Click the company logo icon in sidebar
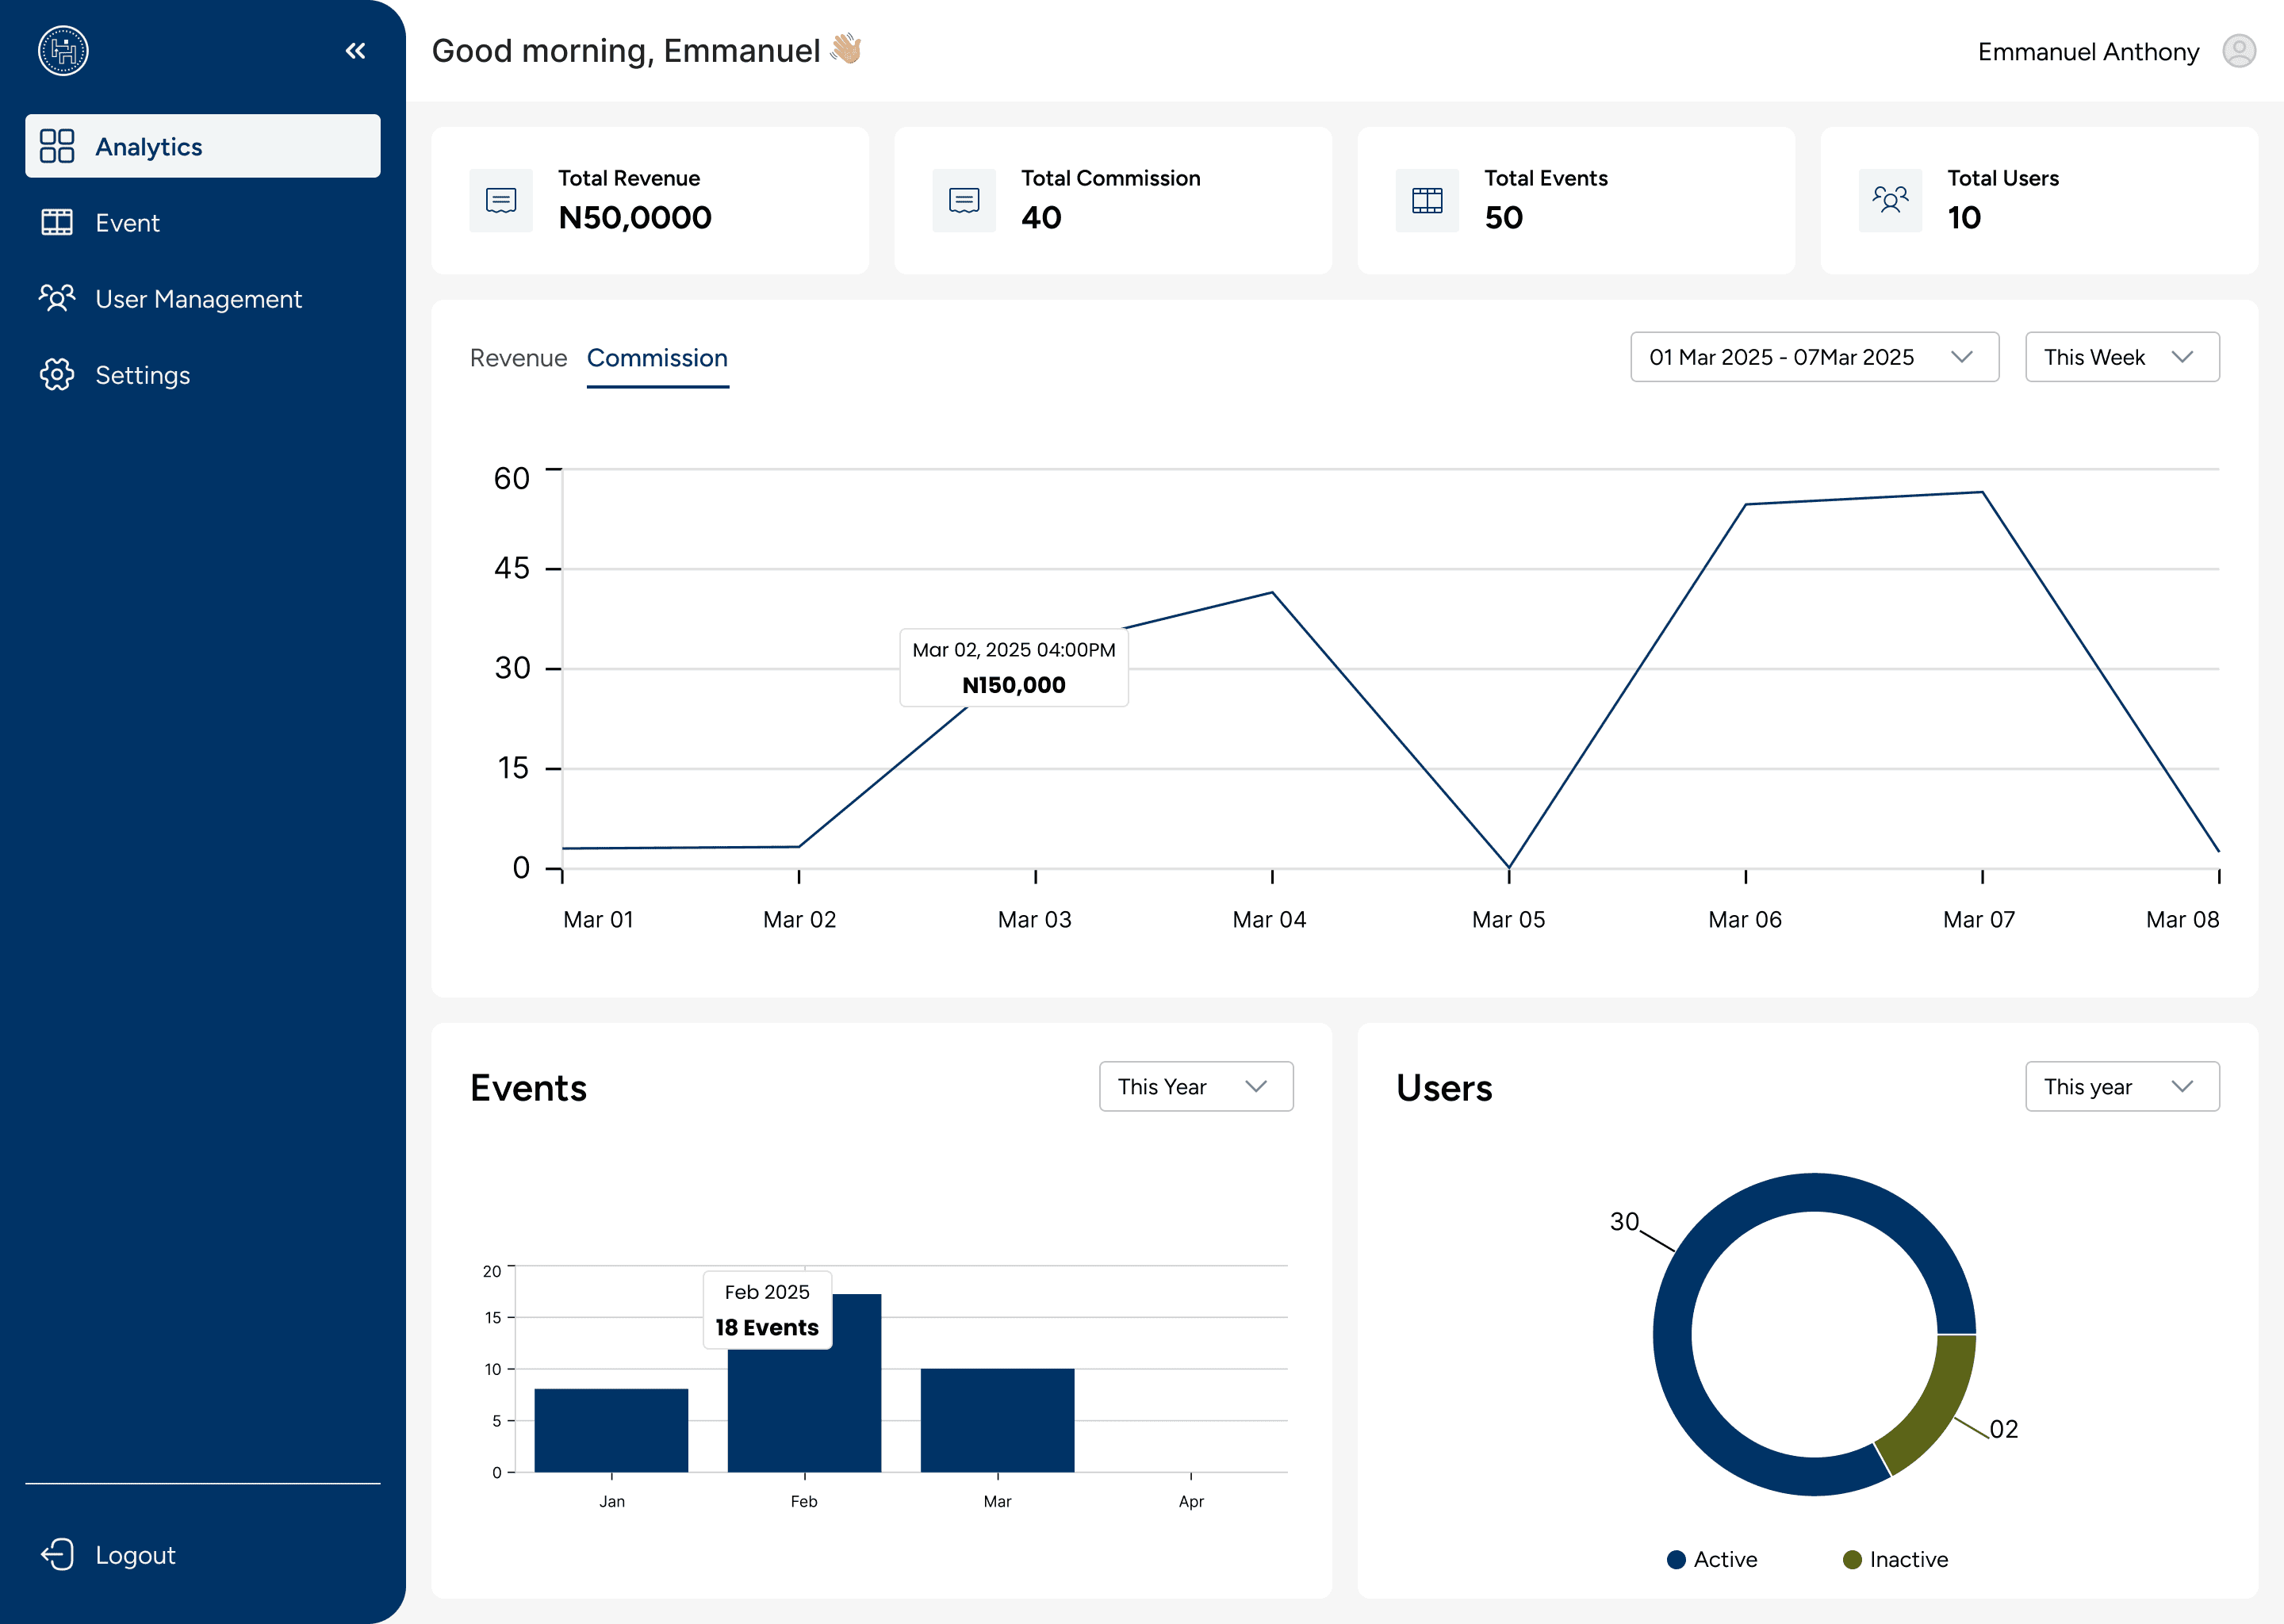This screenshot has height=1624, width=2284. point(63,51)
